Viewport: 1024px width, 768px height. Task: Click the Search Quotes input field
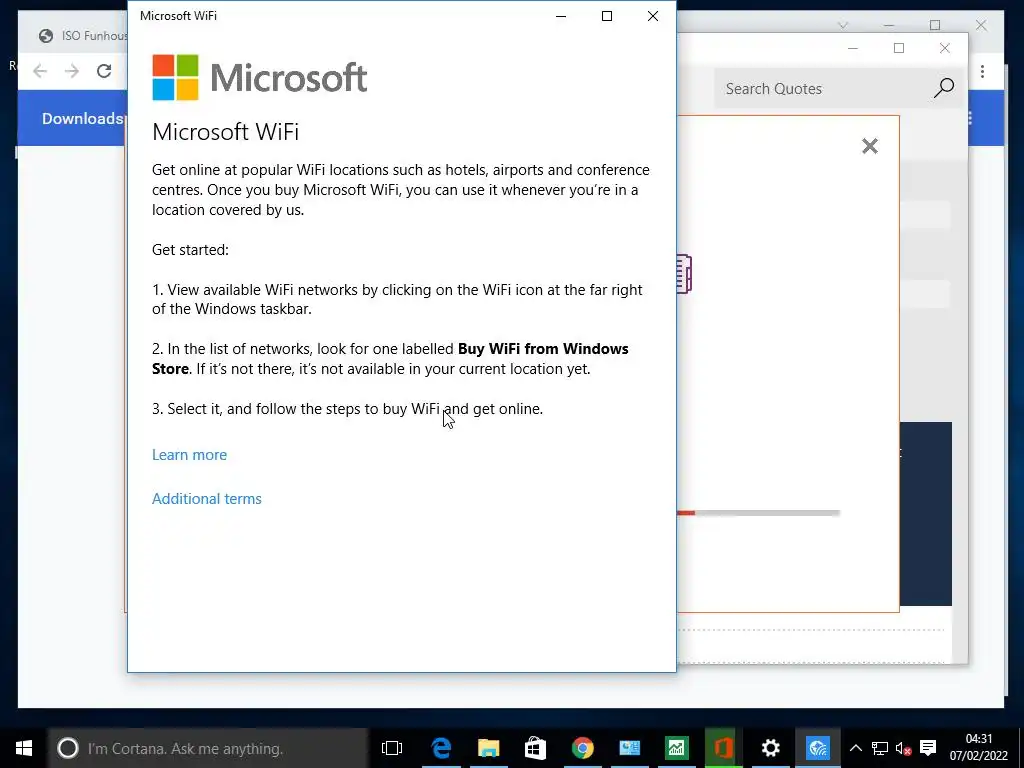823,89
